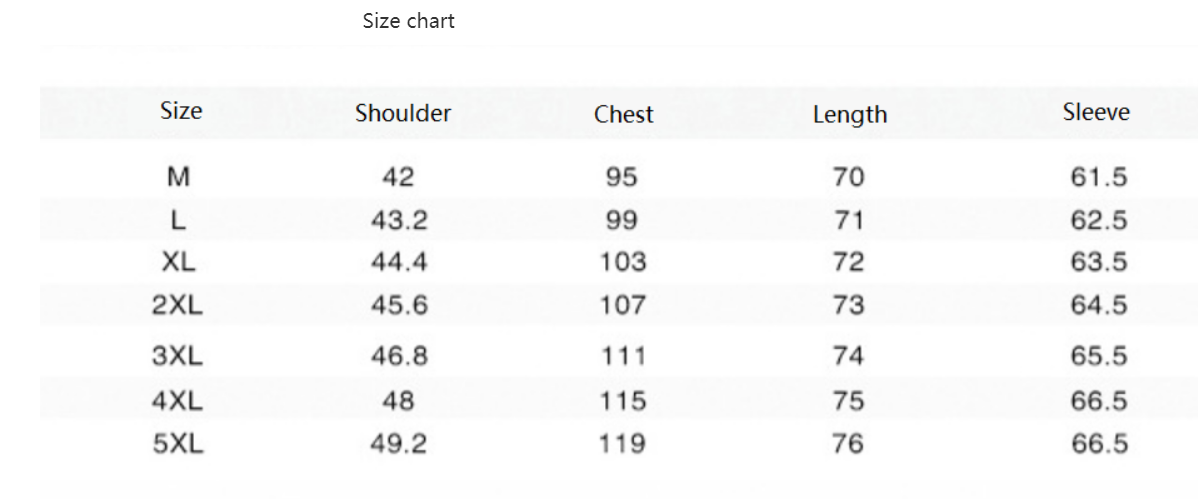This screenshot has height=499, width=1198.
Task: Click the Sleeve column header
Action: pyautogui.click(x=1096, y=112)
